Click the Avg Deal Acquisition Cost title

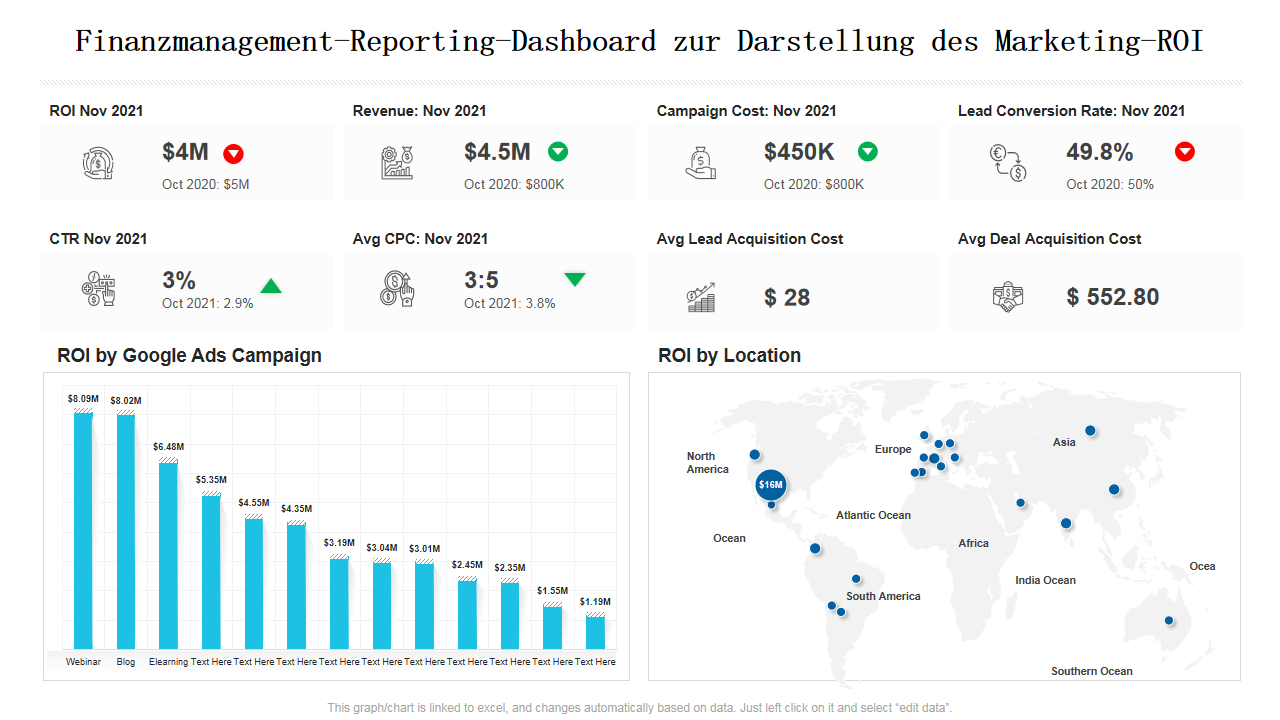point(1050,239)
